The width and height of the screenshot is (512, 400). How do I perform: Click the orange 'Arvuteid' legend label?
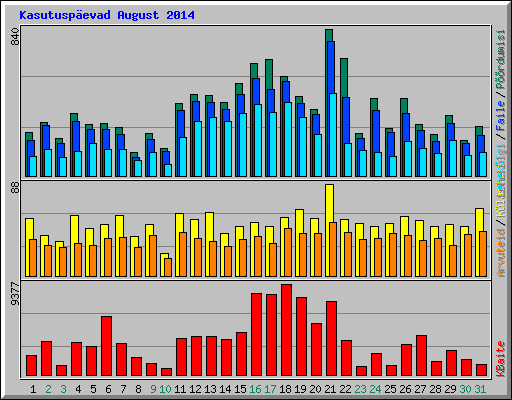(x=501, y=252)
